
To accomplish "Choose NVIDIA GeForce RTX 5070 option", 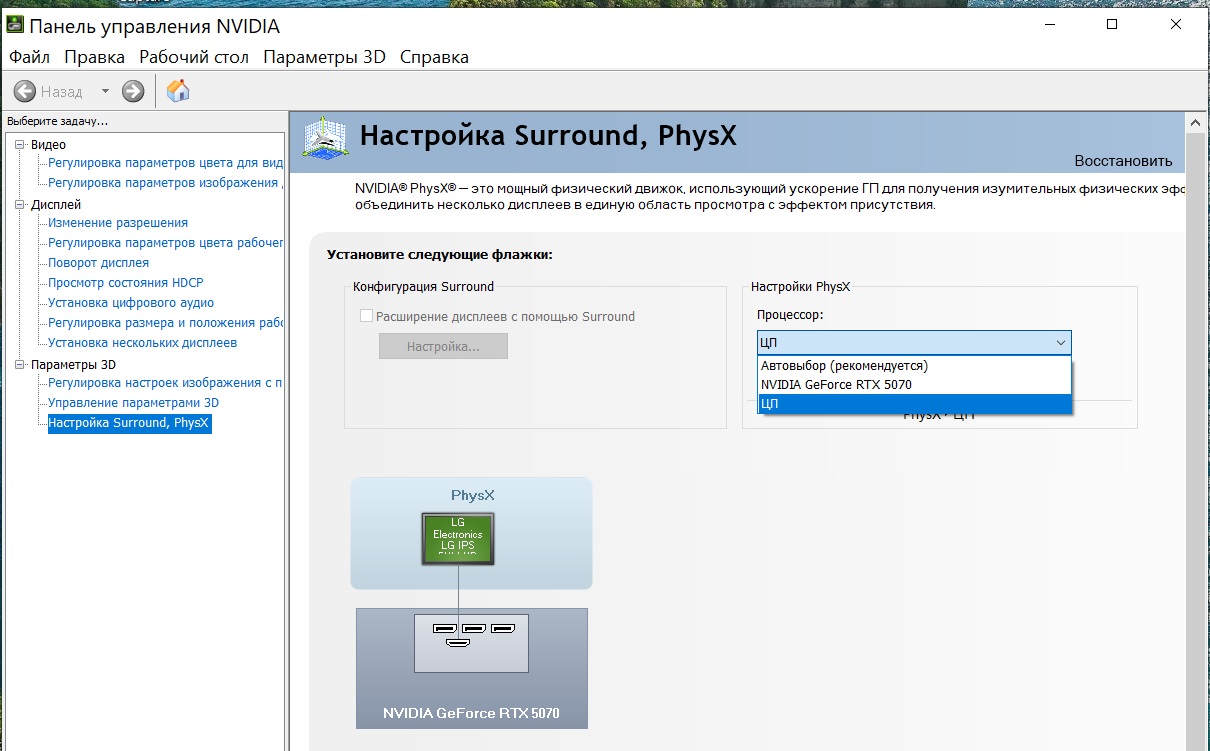I will (914, 385).
